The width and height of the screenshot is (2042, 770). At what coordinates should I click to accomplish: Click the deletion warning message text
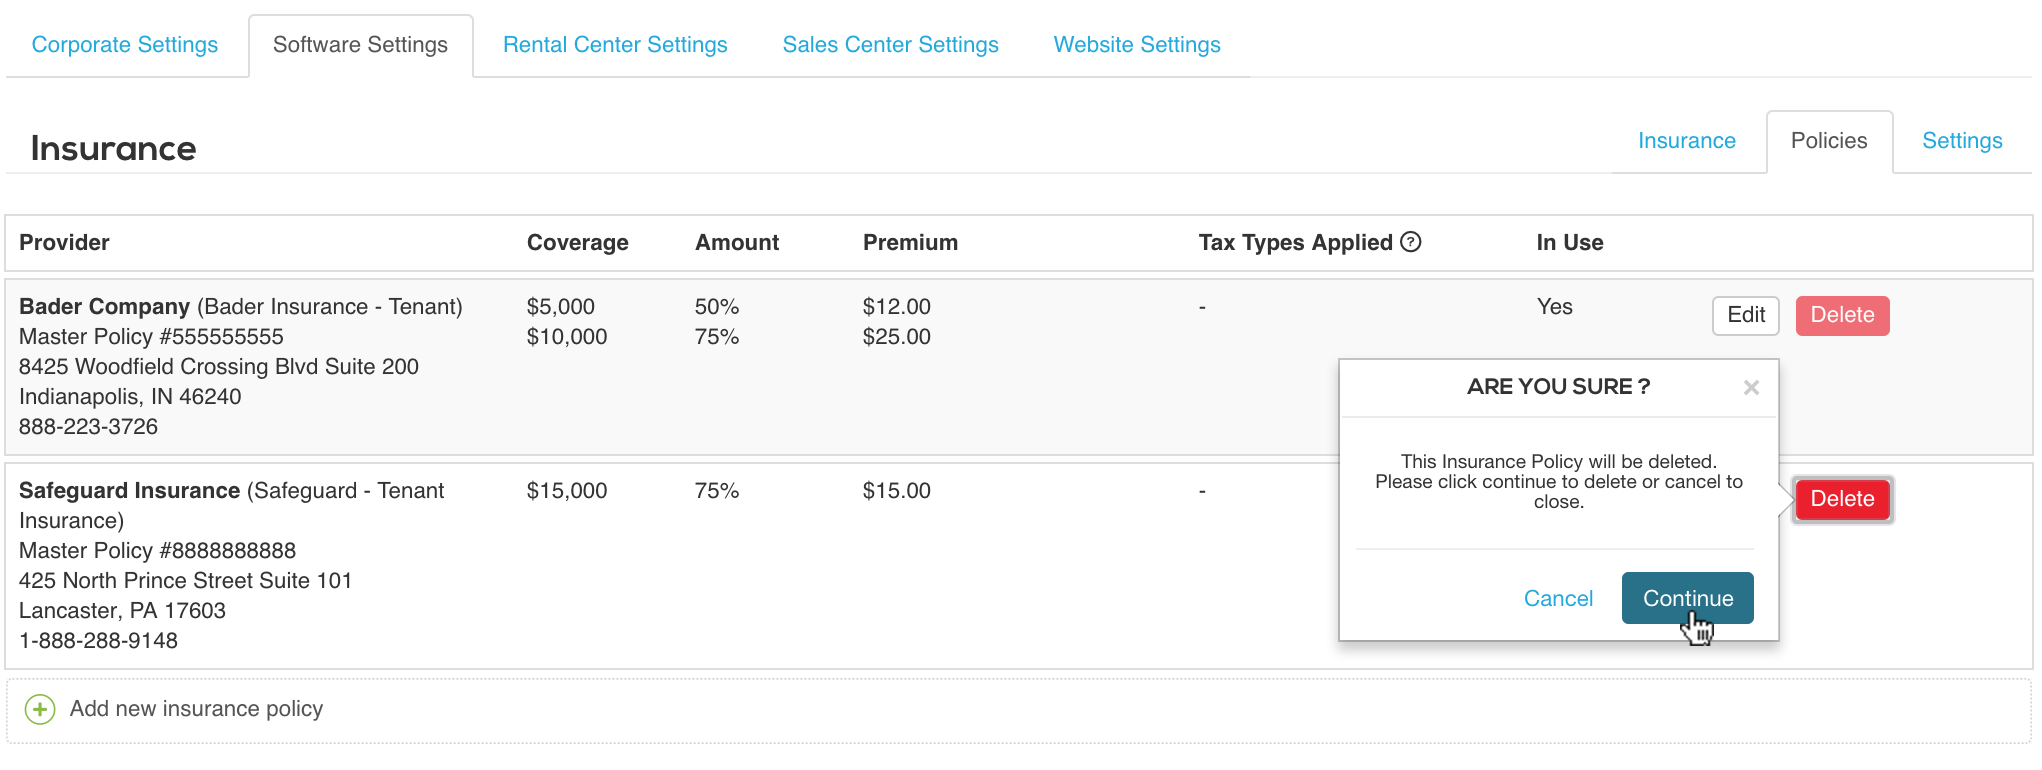pyautogui.click(x=1558, y=481)
